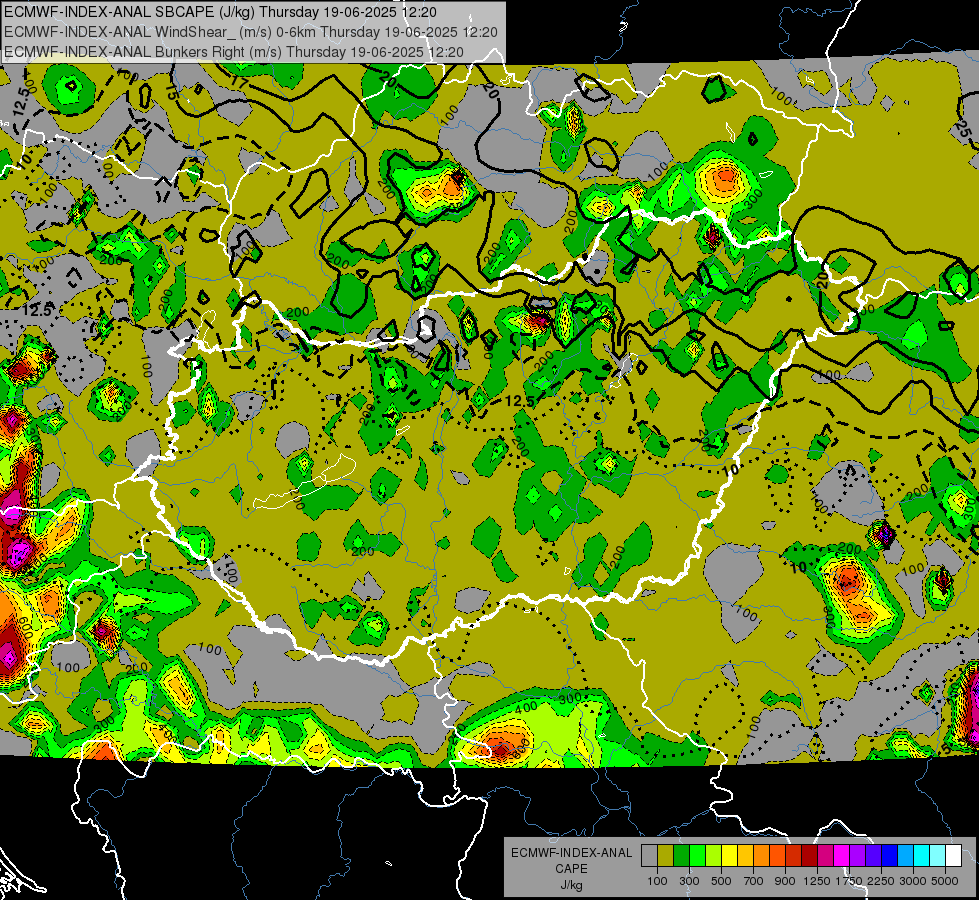Viewport: 979px width, 900px height.
Task: Select the violet swatch before 2250
Action: 873,856
